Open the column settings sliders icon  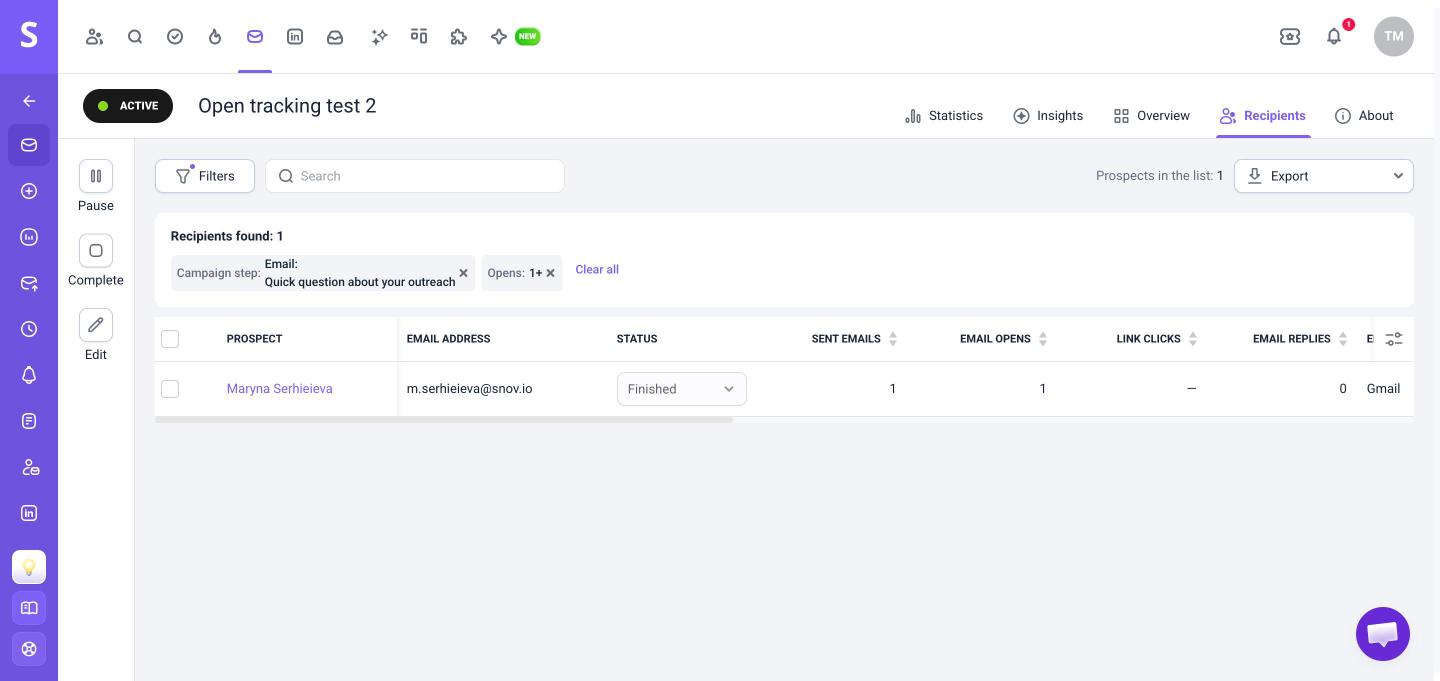pyautogui.click(x=1394, y=339)
